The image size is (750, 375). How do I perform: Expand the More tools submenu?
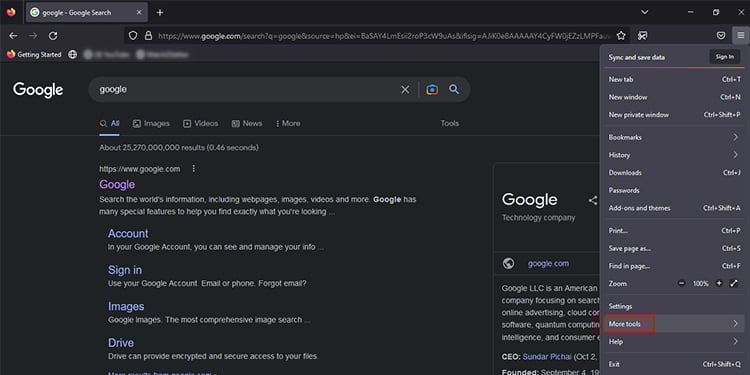pos(674,324)
